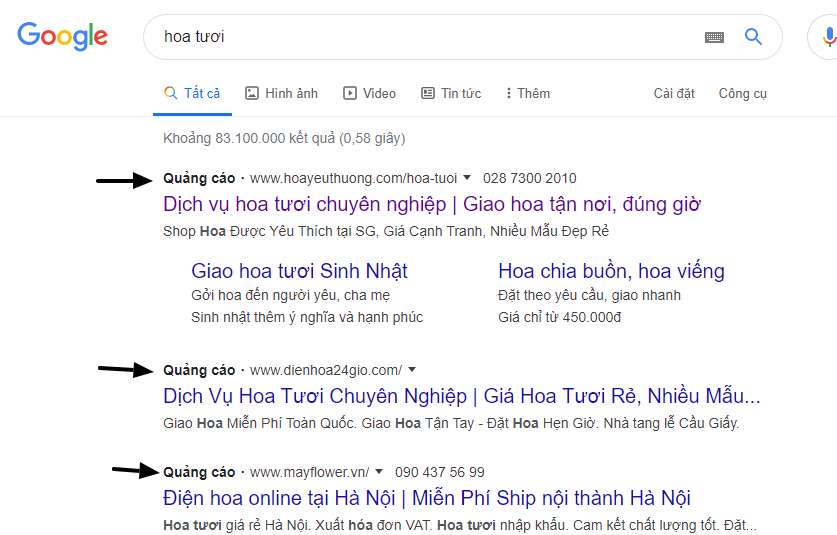Click the 'Video' play icon
837x535 pixels.
click(350, 93)
